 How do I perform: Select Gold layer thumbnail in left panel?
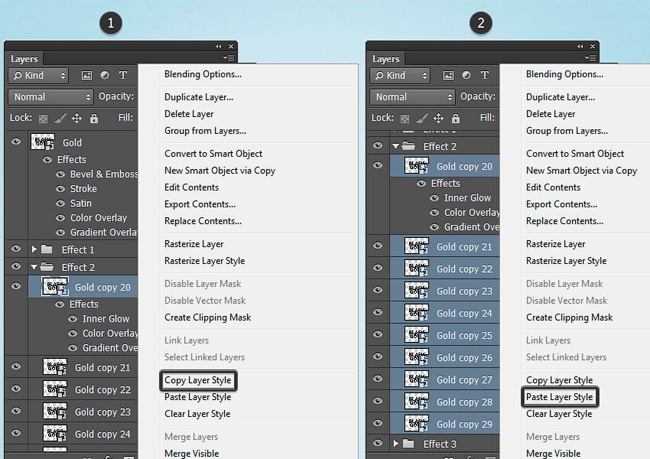click(x=42, y=142)
